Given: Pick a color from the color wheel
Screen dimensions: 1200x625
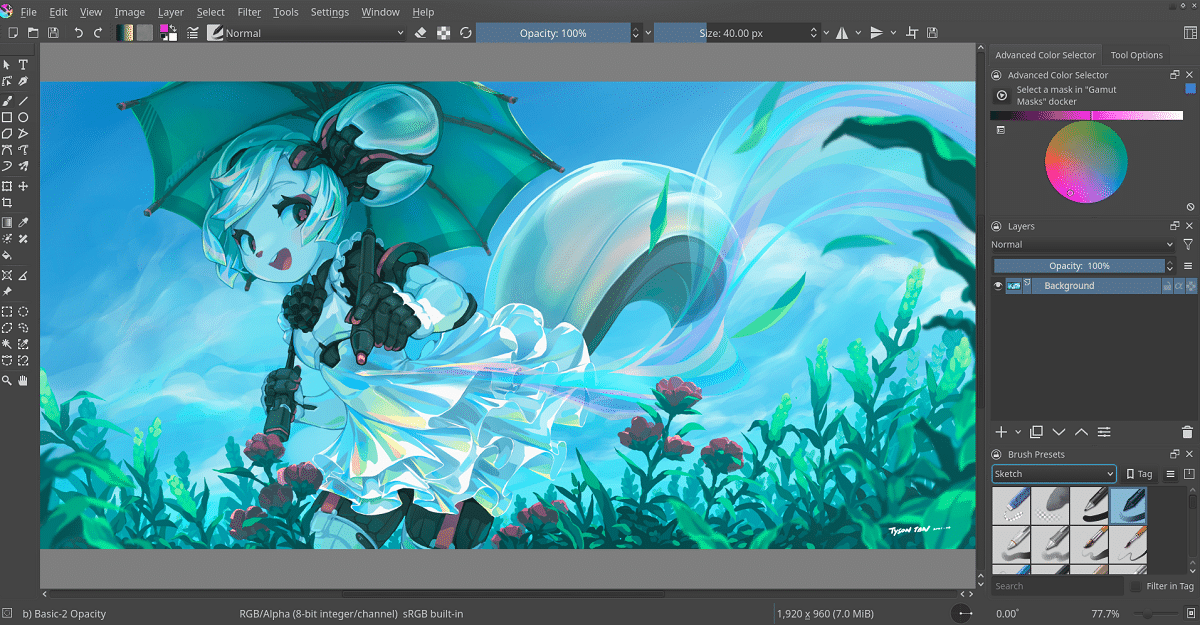Looking at the screenshot, I should (x=1087, y=162).
